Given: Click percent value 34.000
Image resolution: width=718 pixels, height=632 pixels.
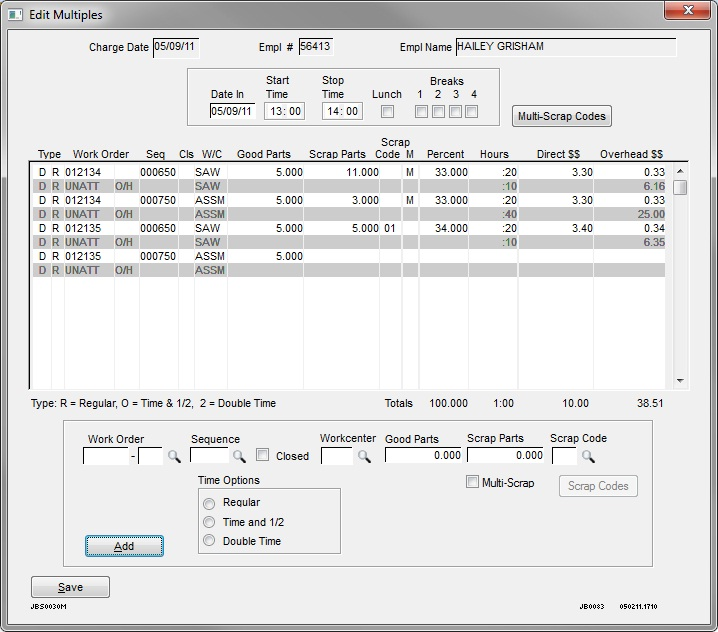Looking at the screenshot, I should click(x=451, y=228).
